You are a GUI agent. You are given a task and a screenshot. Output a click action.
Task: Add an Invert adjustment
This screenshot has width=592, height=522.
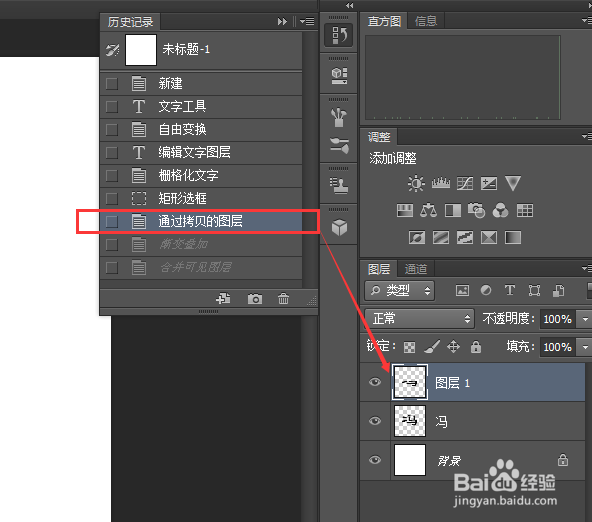(x=417, y=238)
